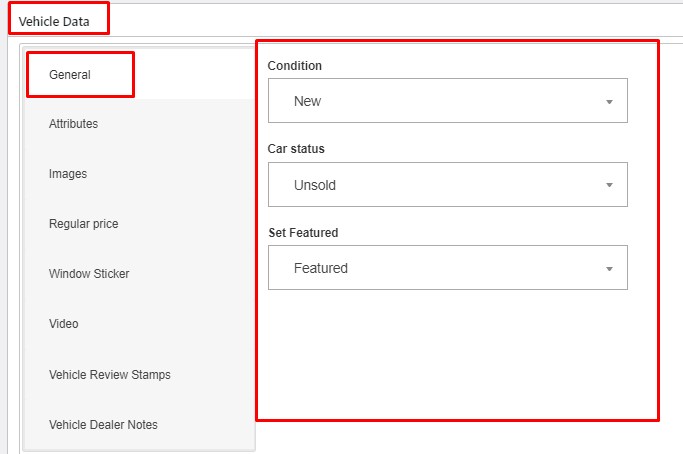Open the Images tab
Viewport: 683px width, 454px height.
click(68, 174)
